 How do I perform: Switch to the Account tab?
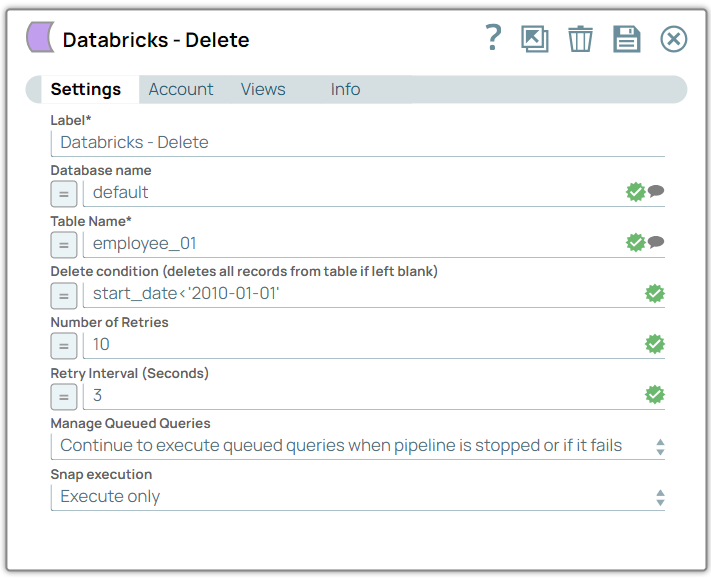(181, 89)
